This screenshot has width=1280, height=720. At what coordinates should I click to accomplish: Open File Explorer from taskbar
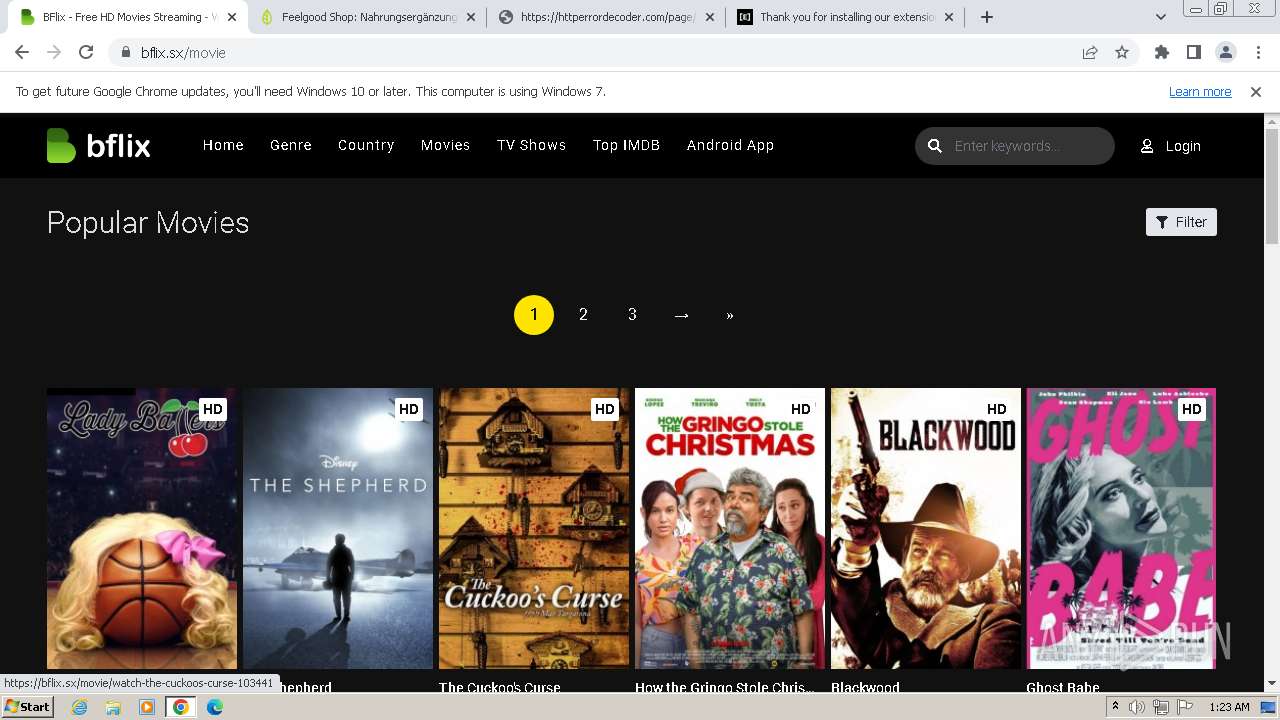pyautogui.click(x=113, y=707)
